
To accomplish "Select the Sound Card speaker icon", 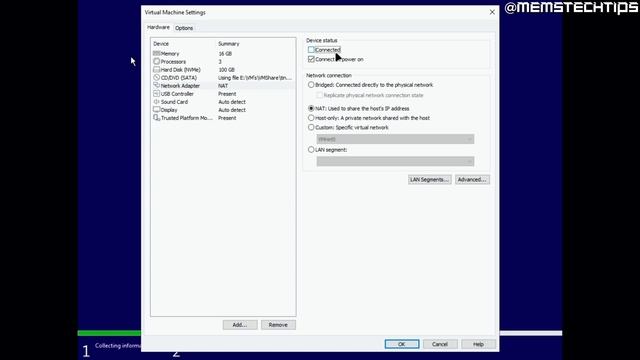I will pos(156,102).
